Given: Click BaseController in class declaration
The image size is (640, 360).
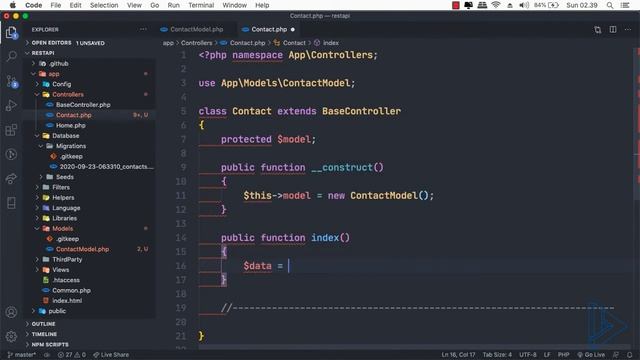Looking at the screenshot, I should [x=361, y=111].
